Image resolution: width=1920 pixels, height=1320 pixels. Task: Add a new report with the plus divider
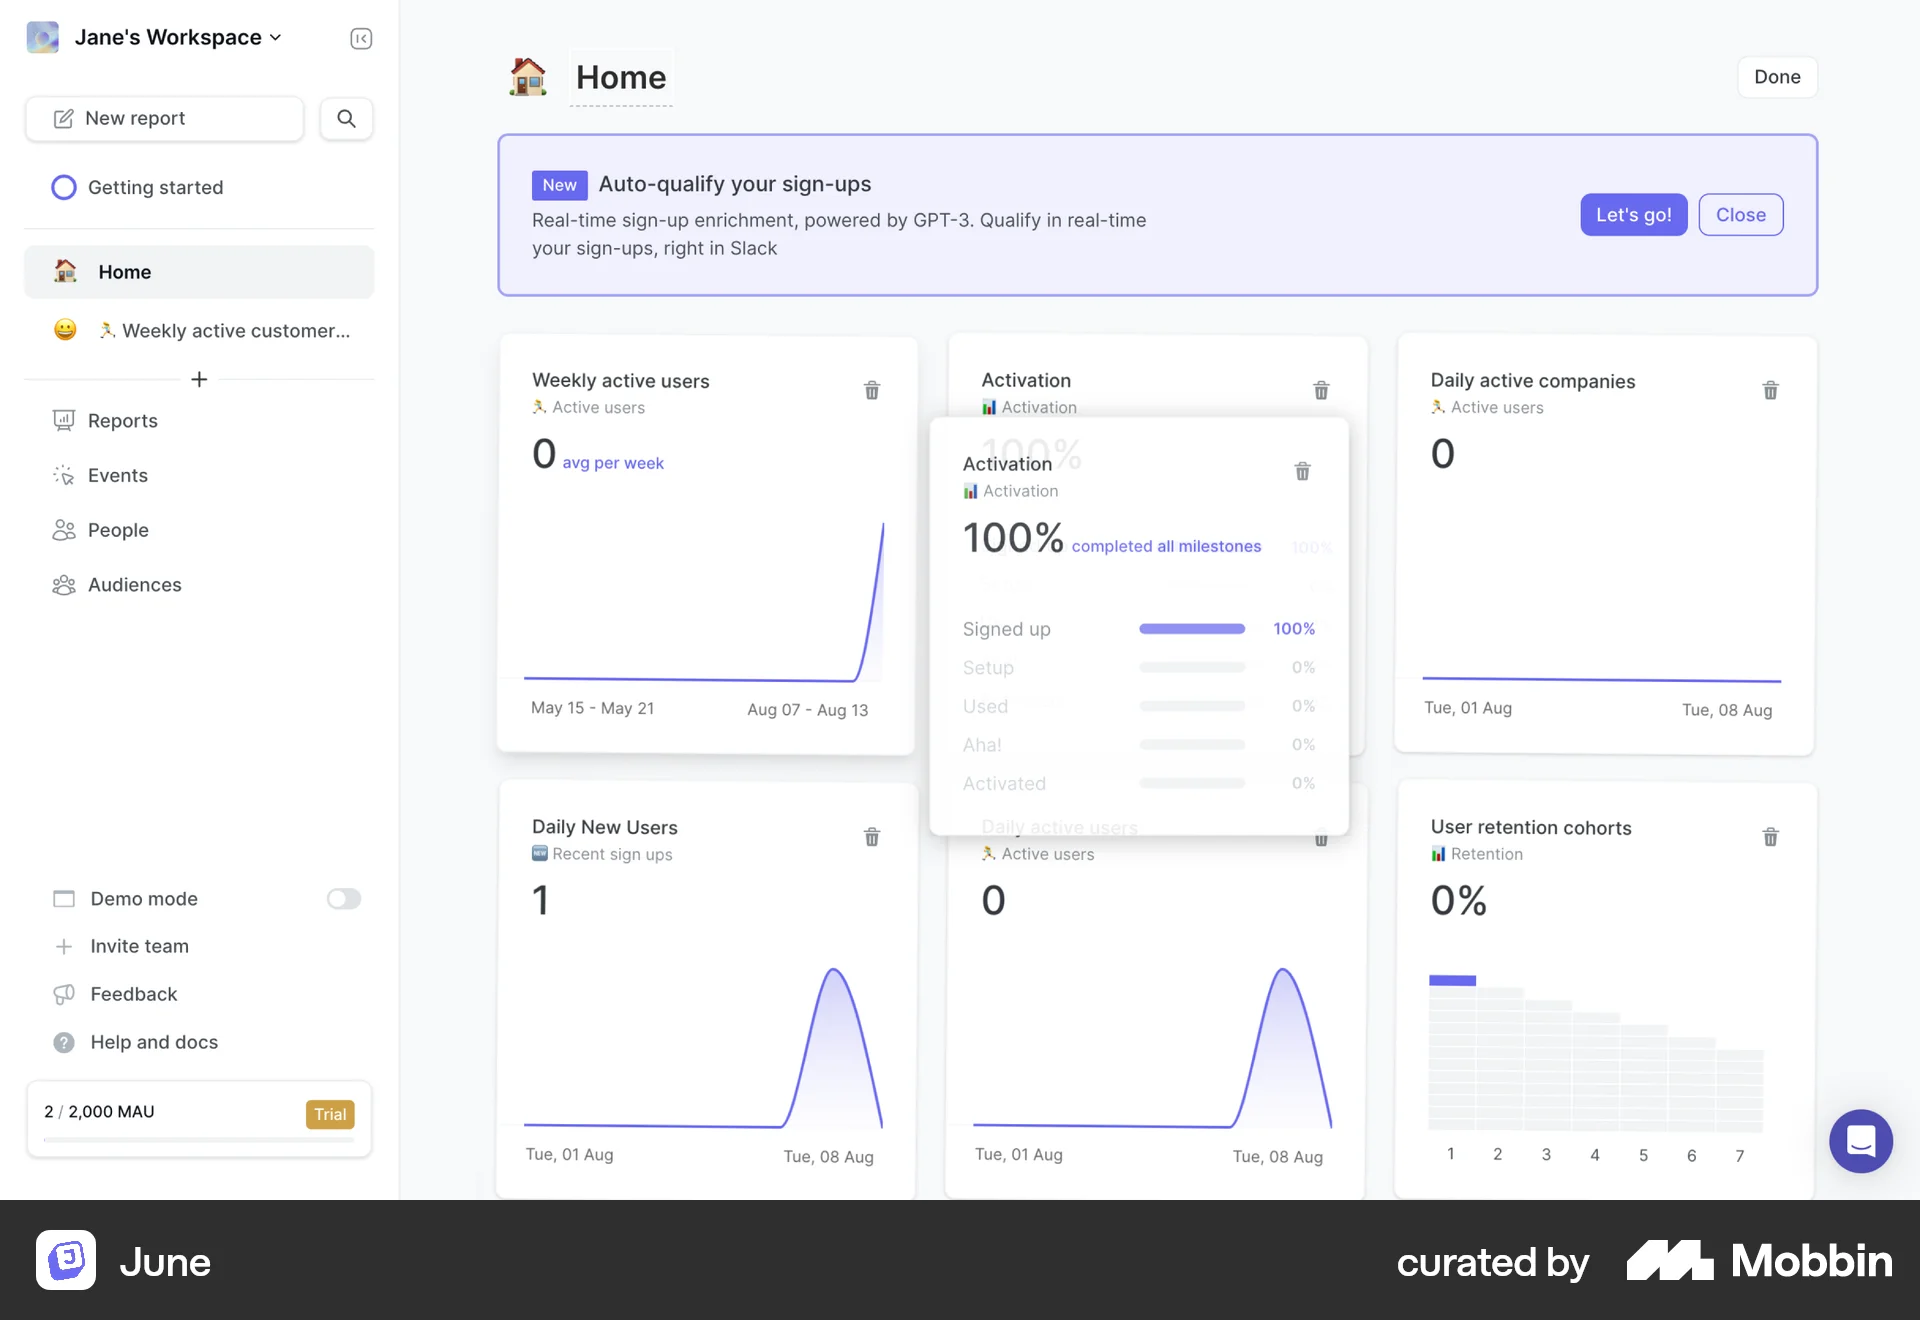pos(199,379)
